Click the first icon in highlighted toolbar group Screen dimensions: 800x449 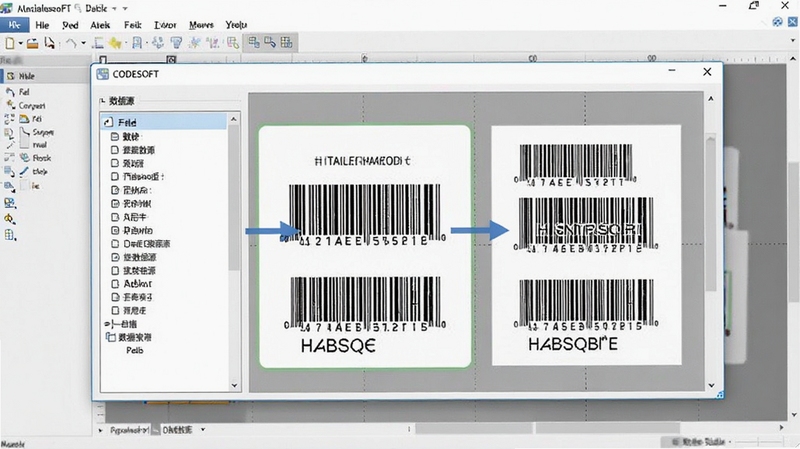point(254,42)
